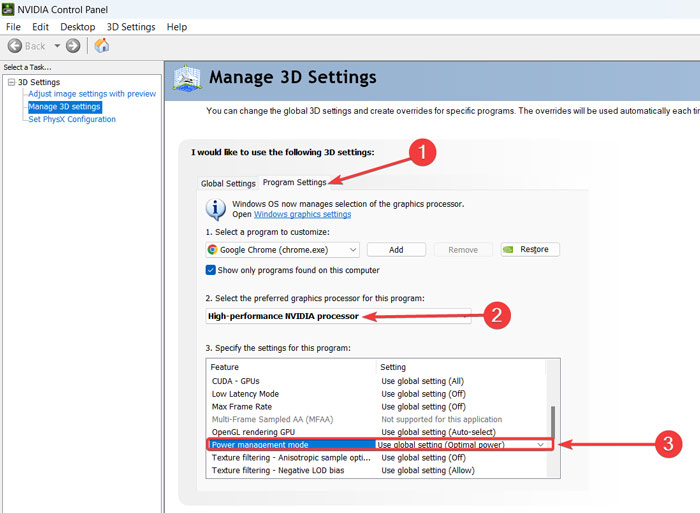The height and width of the screenshot is (513, 700).
Task: Click the NVIDIA Control Panel title icon
Action: coord(8,9)
